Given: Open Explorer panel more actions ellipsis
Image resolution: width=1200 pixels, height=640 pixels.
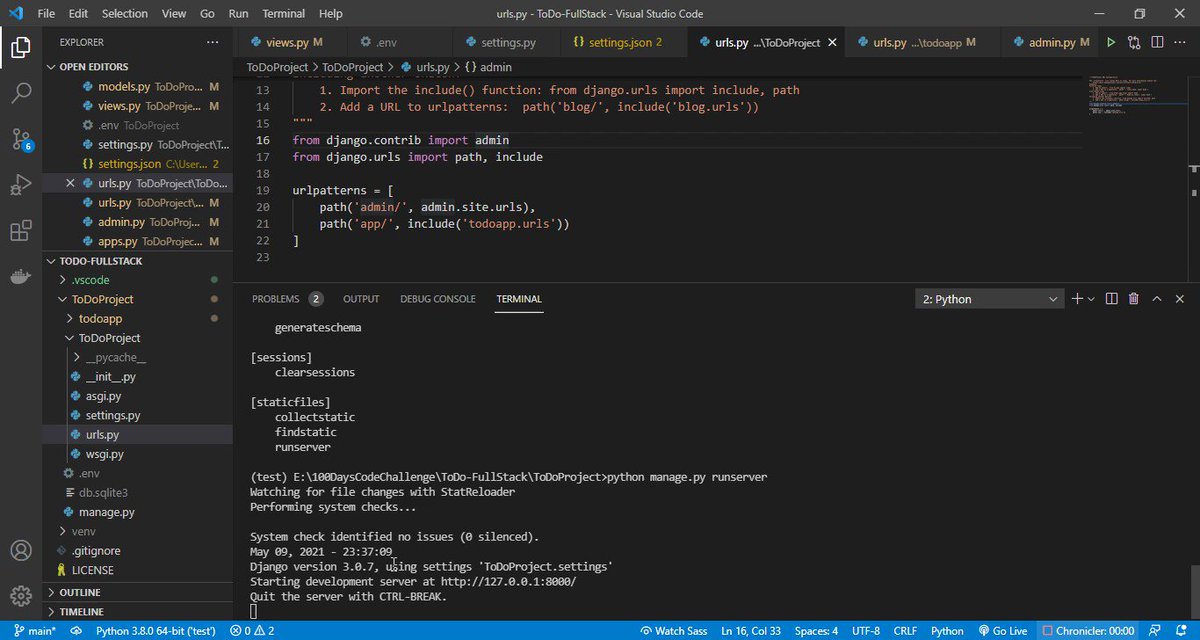Looking at the screenshot, I should pos(212,42).
